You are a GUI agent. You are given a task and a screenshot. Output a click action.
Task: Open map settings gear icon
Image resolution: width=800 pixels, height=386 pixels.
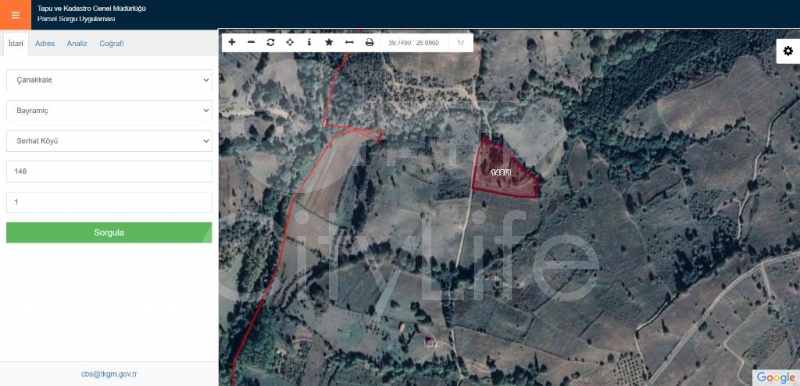788,51
